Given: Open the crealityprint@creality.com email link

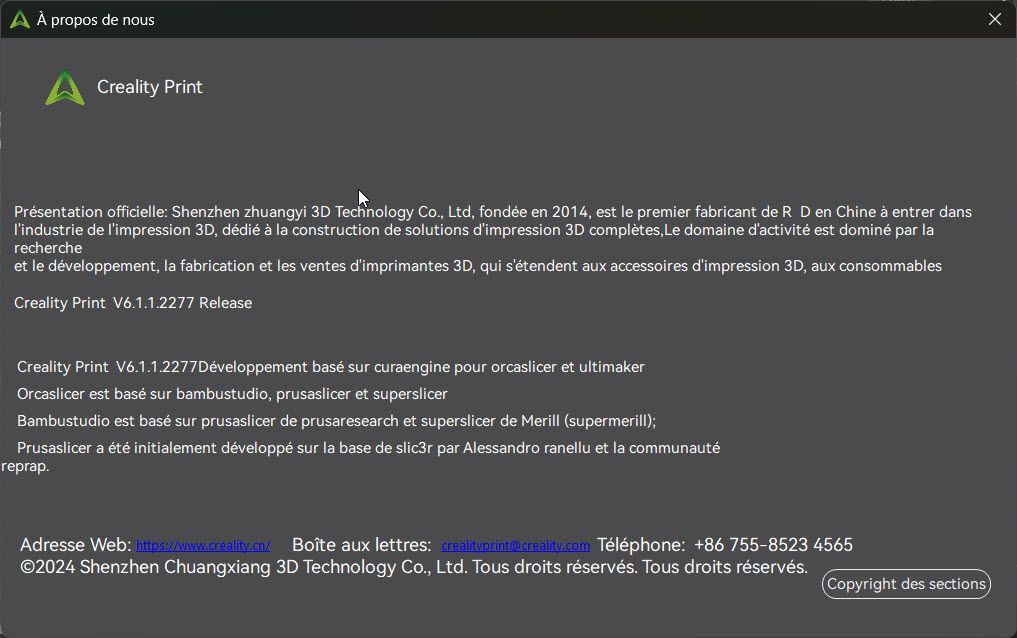Looking at the screenshot, I should coord(516,545).
